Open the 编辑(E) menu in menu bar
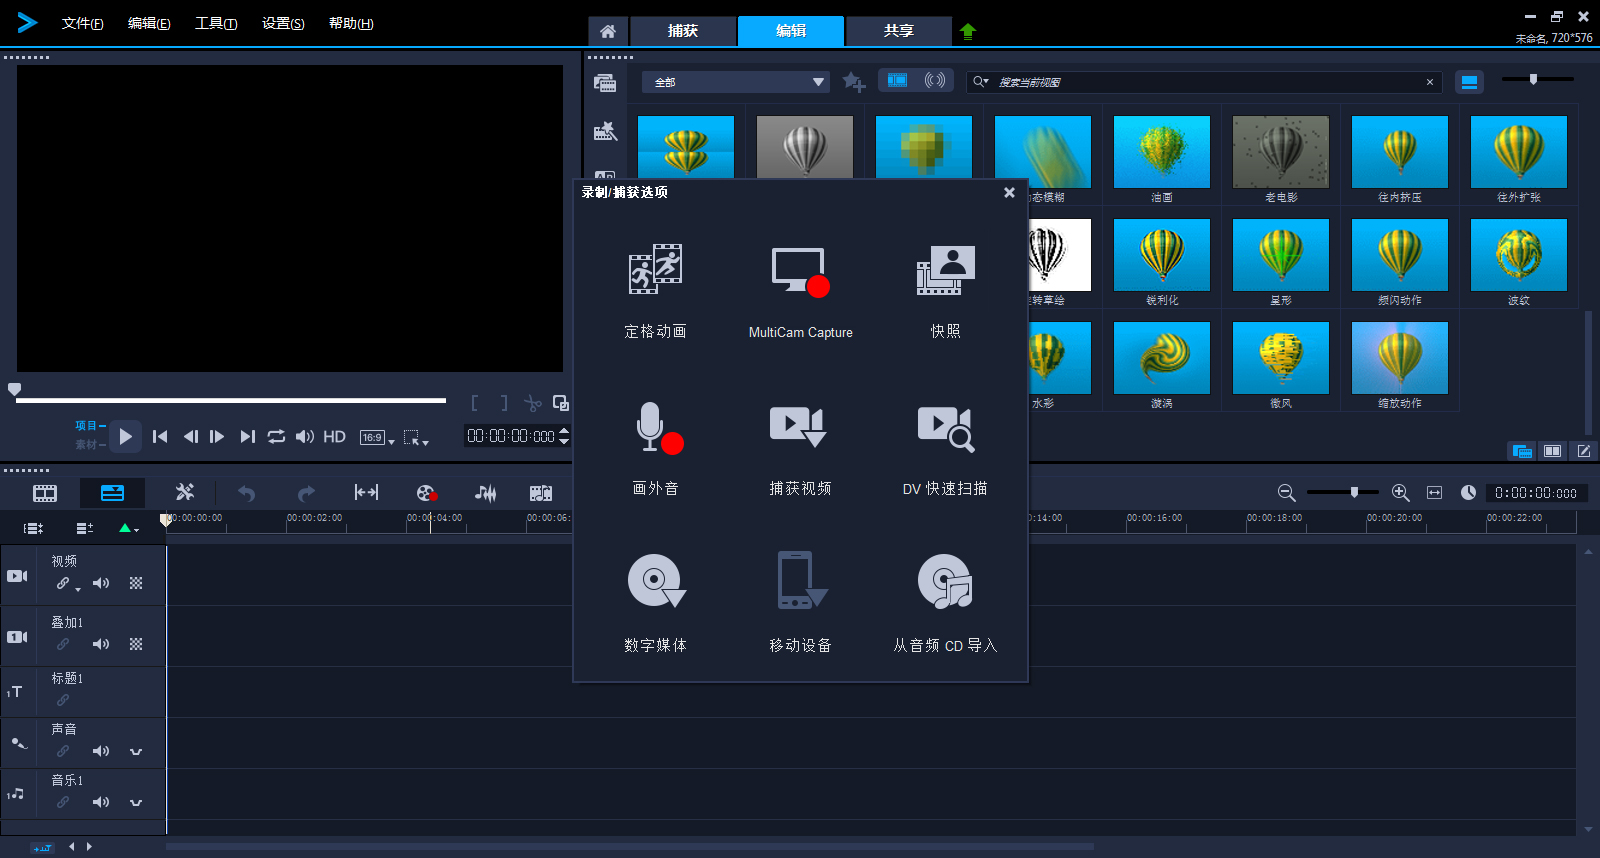 (x=149, y=23)
